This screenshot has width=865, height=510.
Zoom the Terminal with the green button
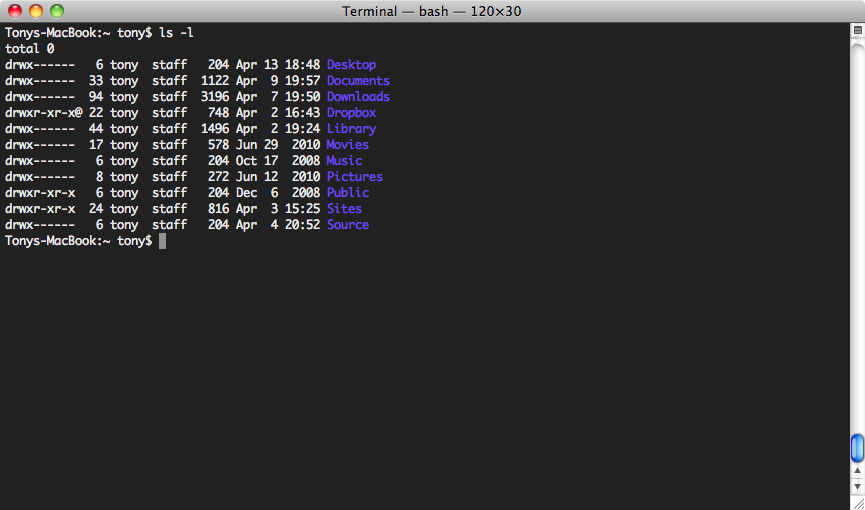tap(57, 10)
